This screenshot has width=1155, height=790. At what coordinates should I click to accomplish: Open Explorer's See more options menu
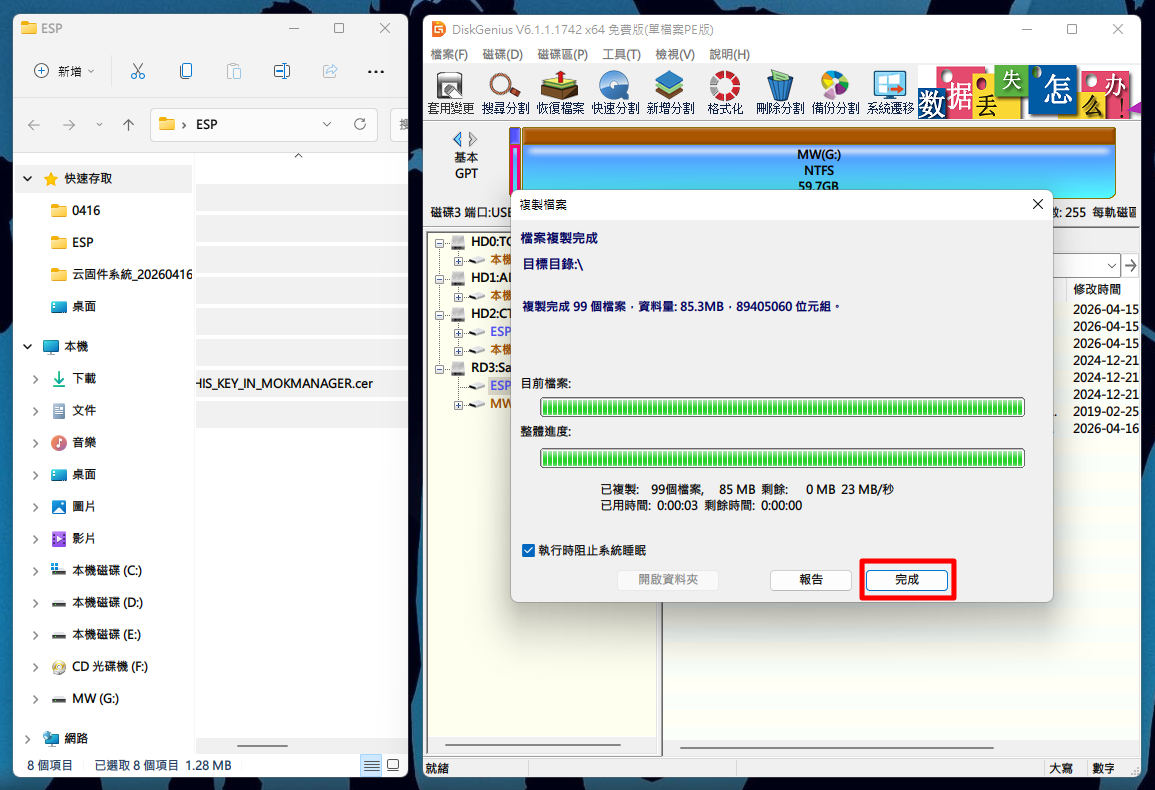[376, 71]
